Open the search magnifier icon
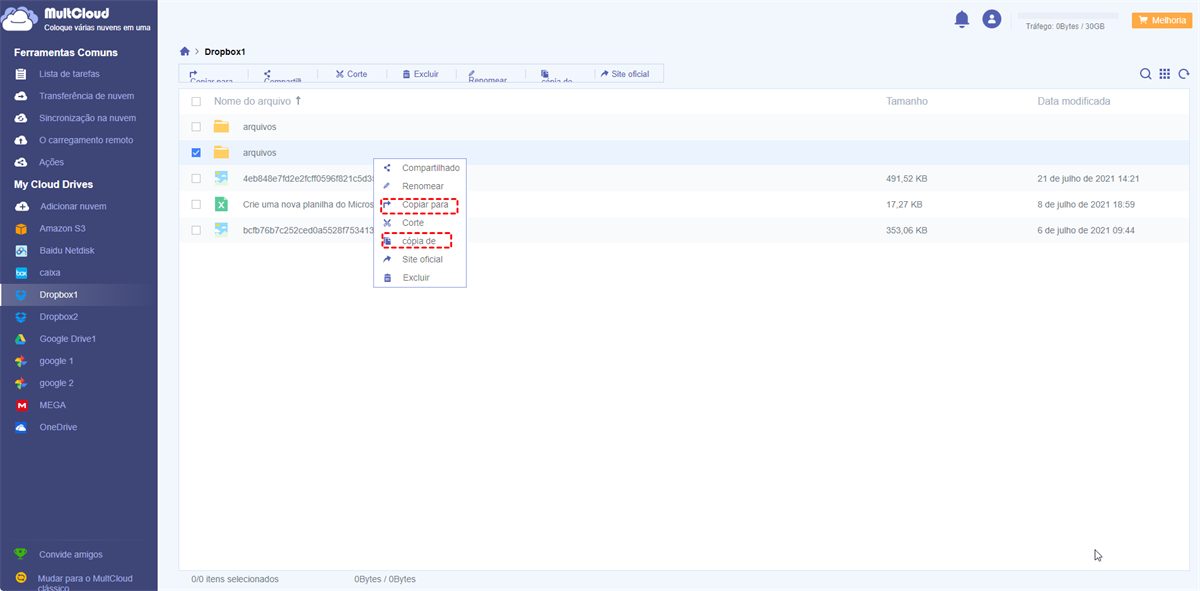1200x591 pixels. pos(1146,74)
